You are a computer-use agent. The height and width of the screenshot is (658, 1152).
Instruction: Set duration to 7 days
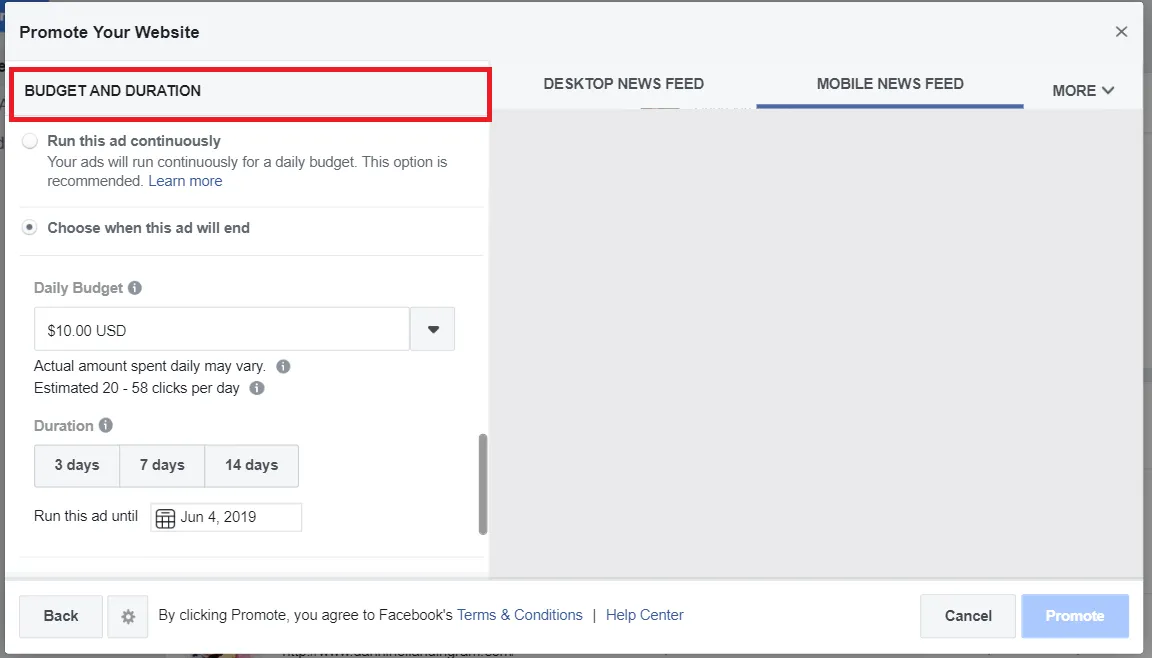(x=162, y=465)
